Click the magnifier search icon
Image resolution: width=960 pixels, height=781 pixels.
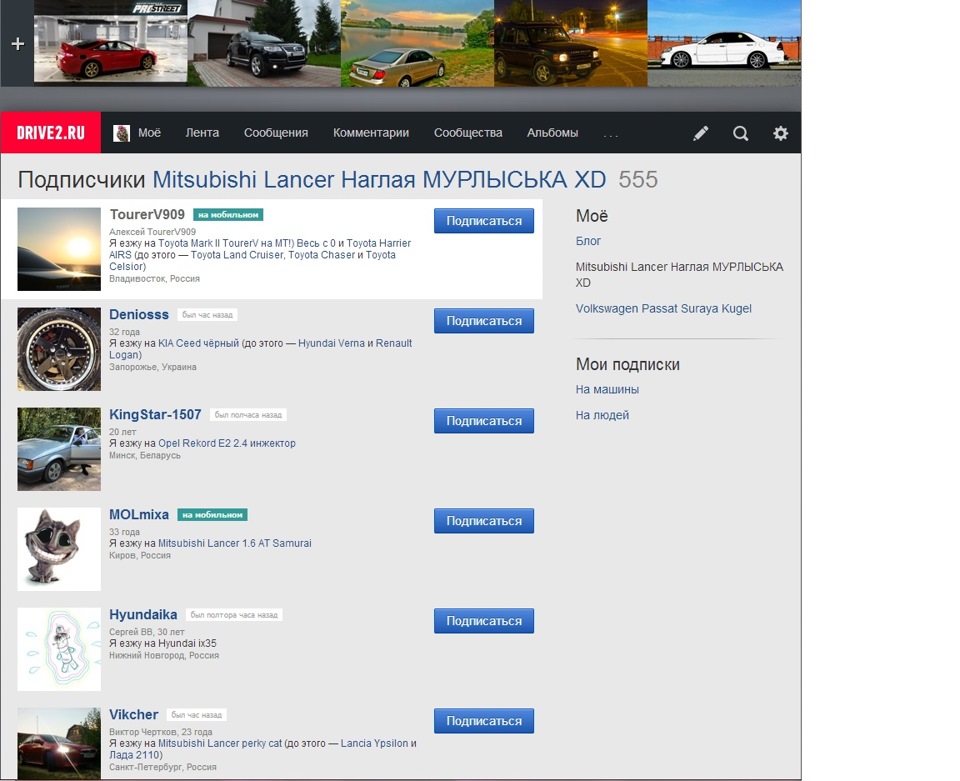[741, 133]
